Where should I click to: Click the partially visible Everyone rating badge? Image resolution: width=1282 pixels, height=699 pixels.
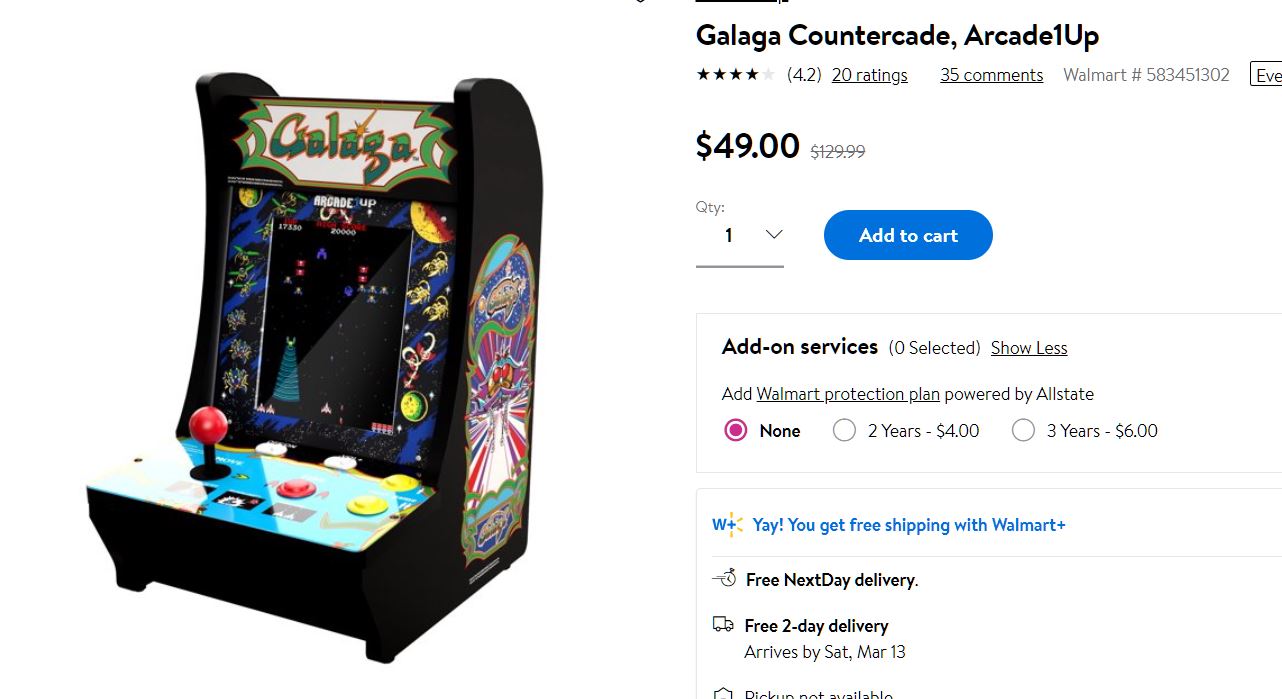(1266, 75)
